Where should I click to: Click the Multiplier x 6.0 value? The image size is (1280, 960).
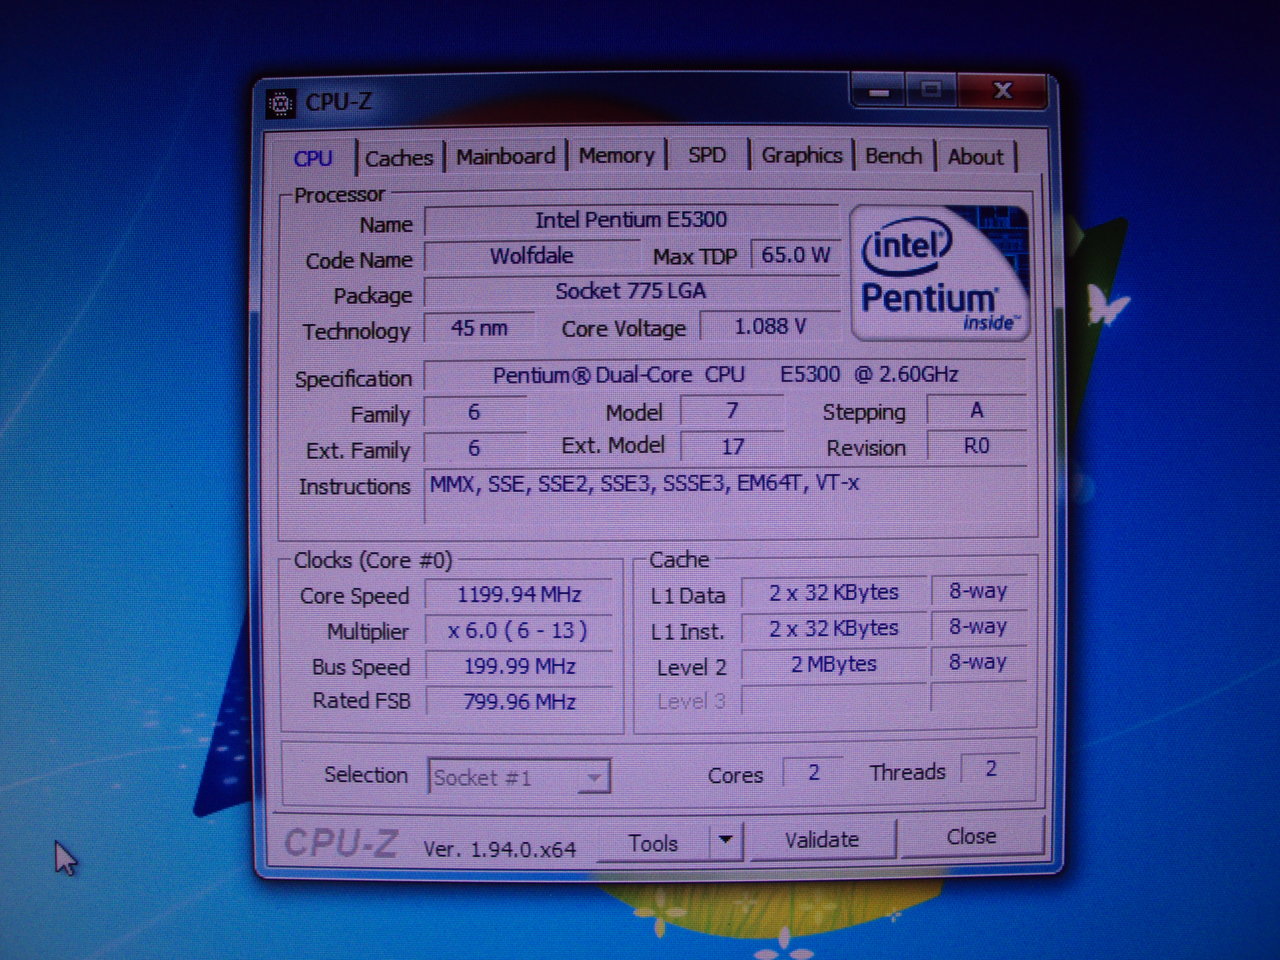tap(519, 631)
